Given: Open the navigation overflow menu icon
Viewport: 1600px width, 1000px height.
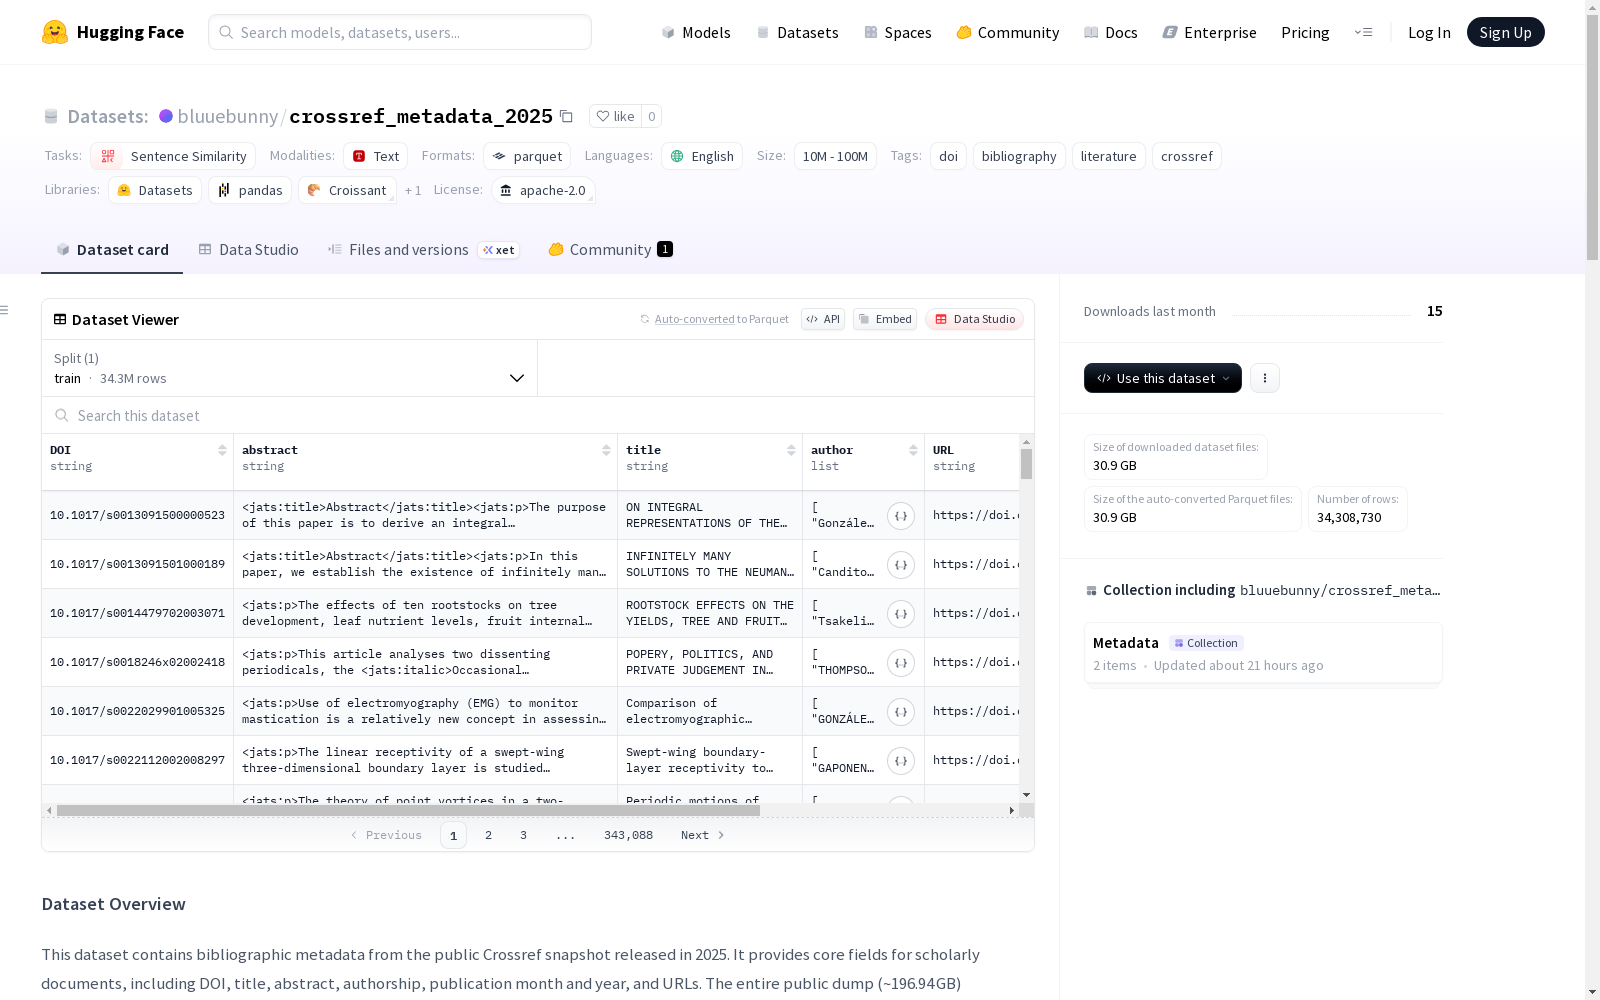Looking at the screenshot, I should (x=1363, y=32).
